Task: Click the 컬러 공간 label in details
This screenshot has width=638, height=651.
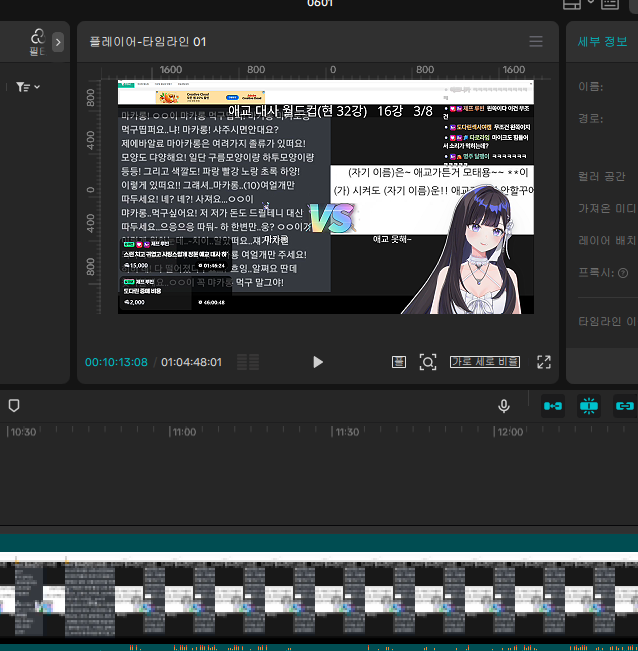Action: [601, 176]
